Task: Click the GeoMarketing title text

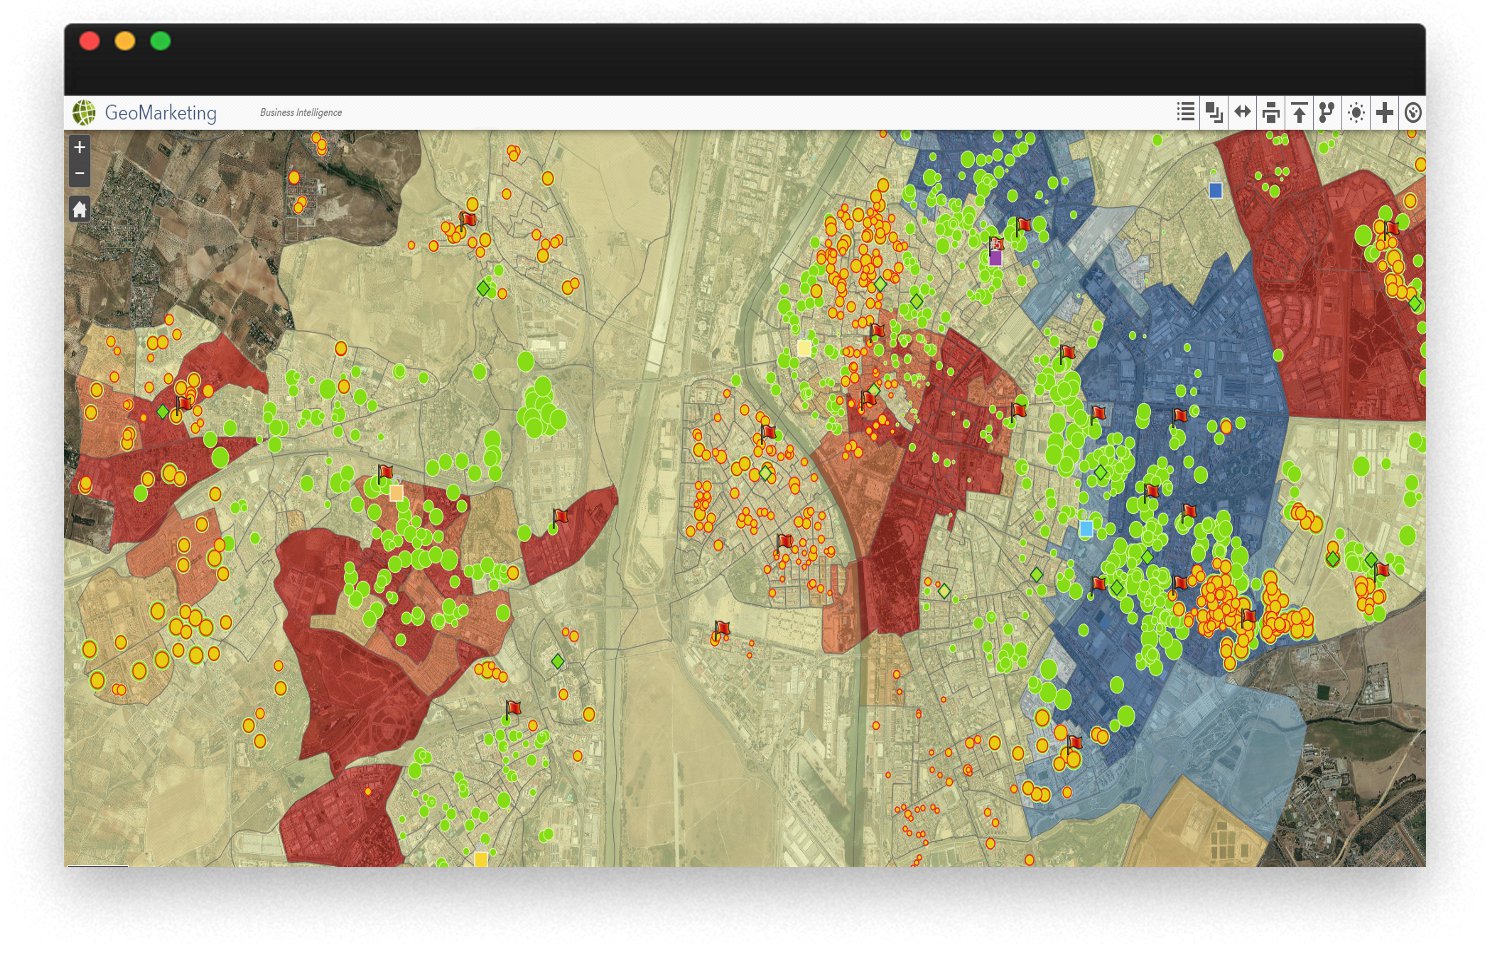Action: (160, 113)
